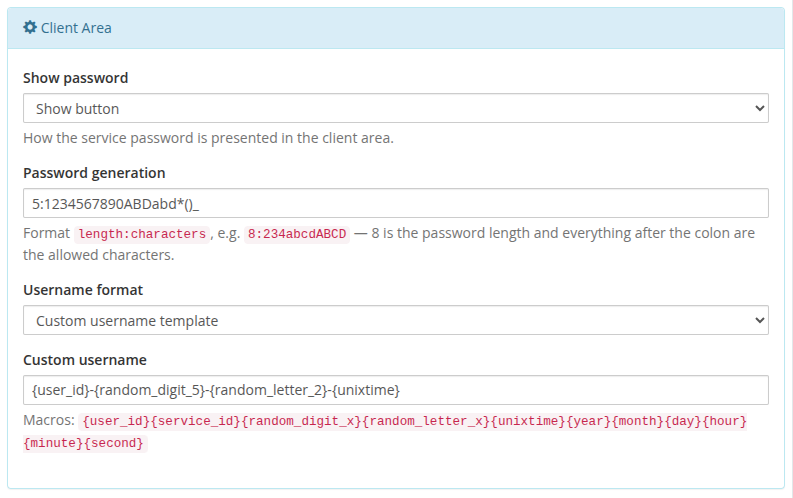Click the {service_id} macro tag
793x498 pixels.
[x=195, y=421]
